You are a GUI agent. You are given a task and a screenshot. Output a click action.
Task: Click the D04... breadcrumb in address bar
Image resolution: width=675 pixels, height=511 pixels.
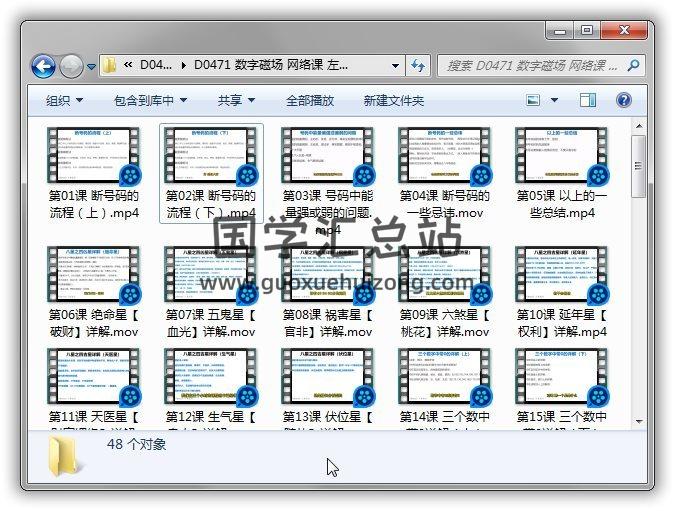155,66
